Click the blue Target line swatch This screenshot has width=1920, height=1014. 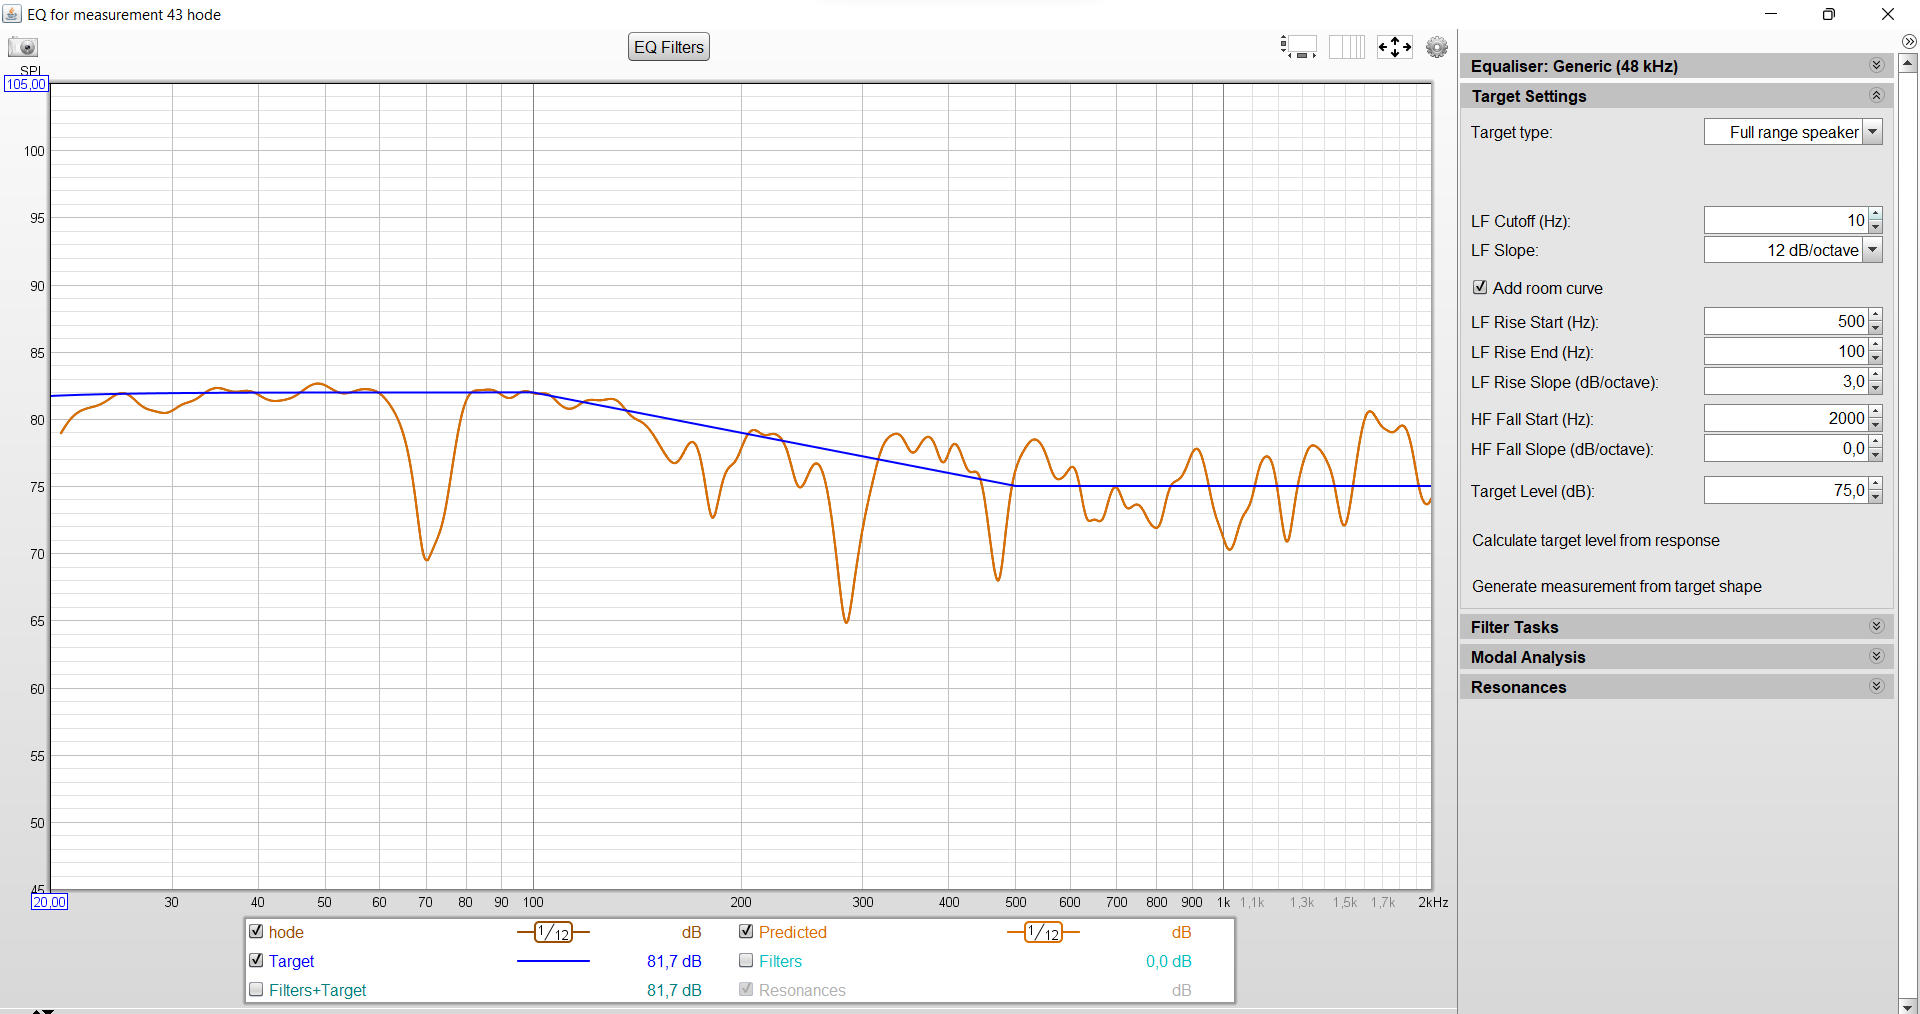pos(553,961)
